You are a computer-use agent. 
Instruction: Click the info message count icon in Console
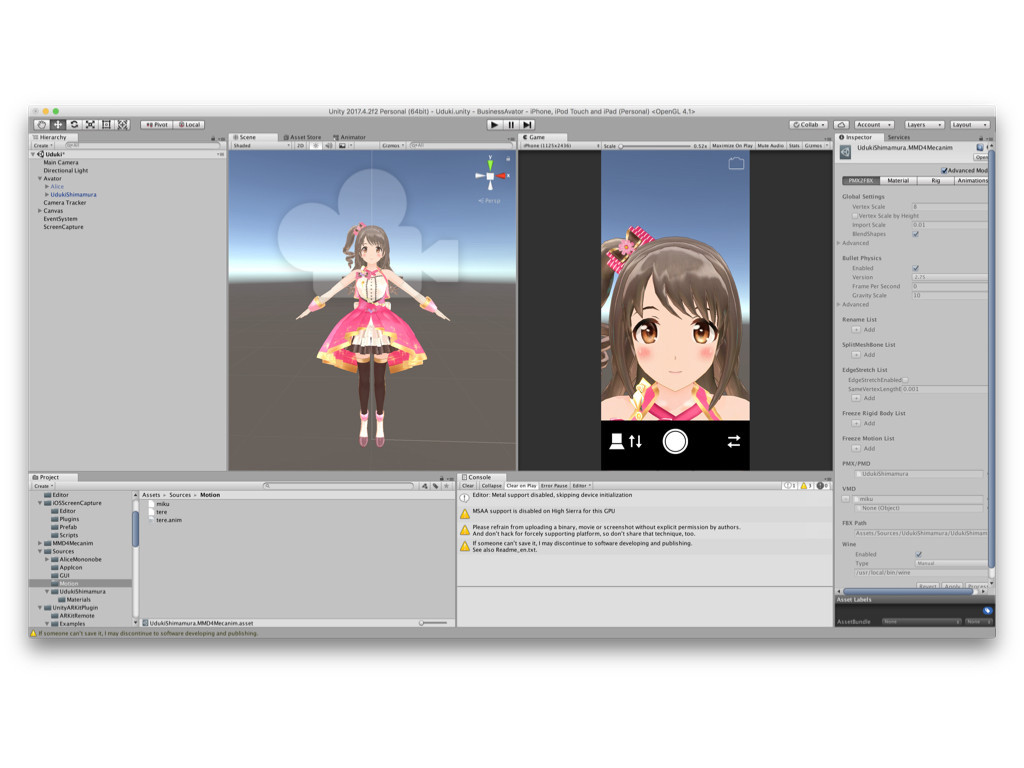[x=790, y=486]
